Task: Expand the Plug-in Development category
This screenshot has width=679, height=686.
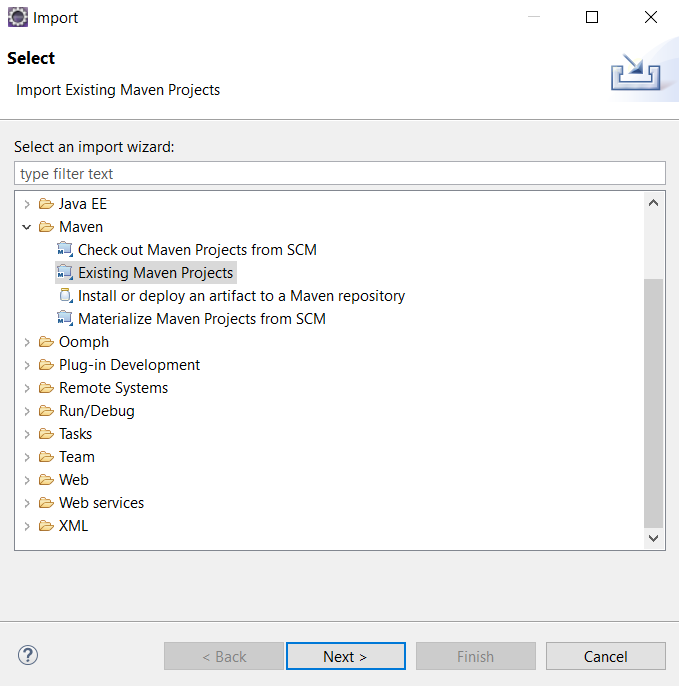Action: point(27,365)
